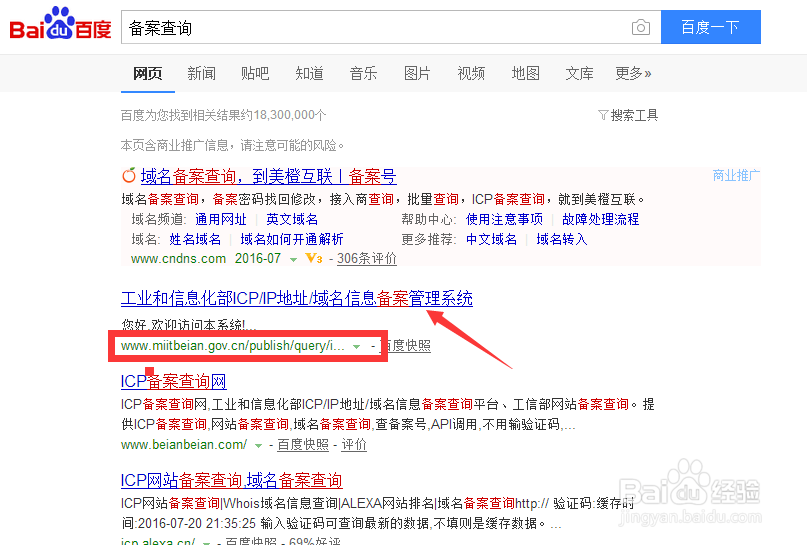Open the 通用网址 link
Image resolution: width=807 pixels, height=545 pixels.
[x=221, y=219]
